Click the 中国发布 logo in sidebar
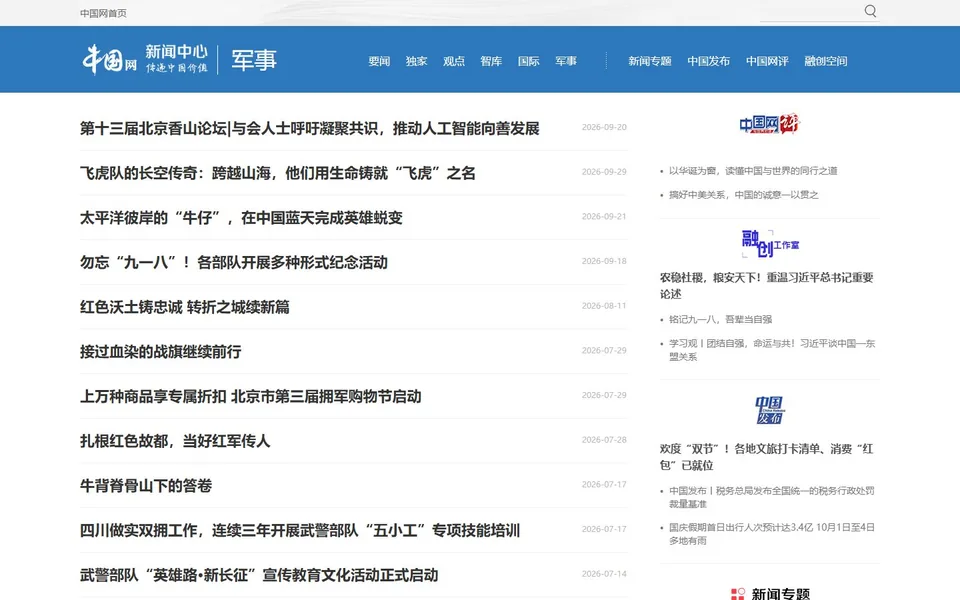This screenshot has width=960, height=600. coord(769,410)
